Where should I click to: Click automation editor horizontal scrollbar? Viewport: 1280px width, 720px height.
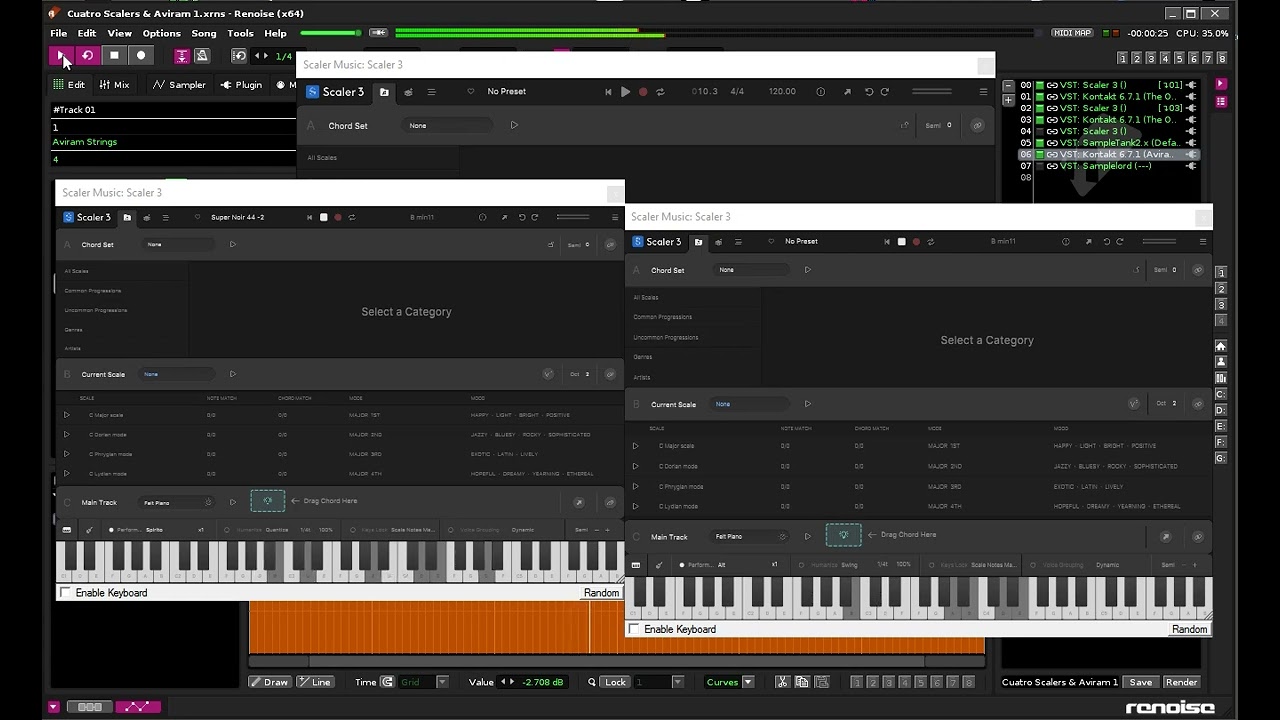tap(616, 661)
